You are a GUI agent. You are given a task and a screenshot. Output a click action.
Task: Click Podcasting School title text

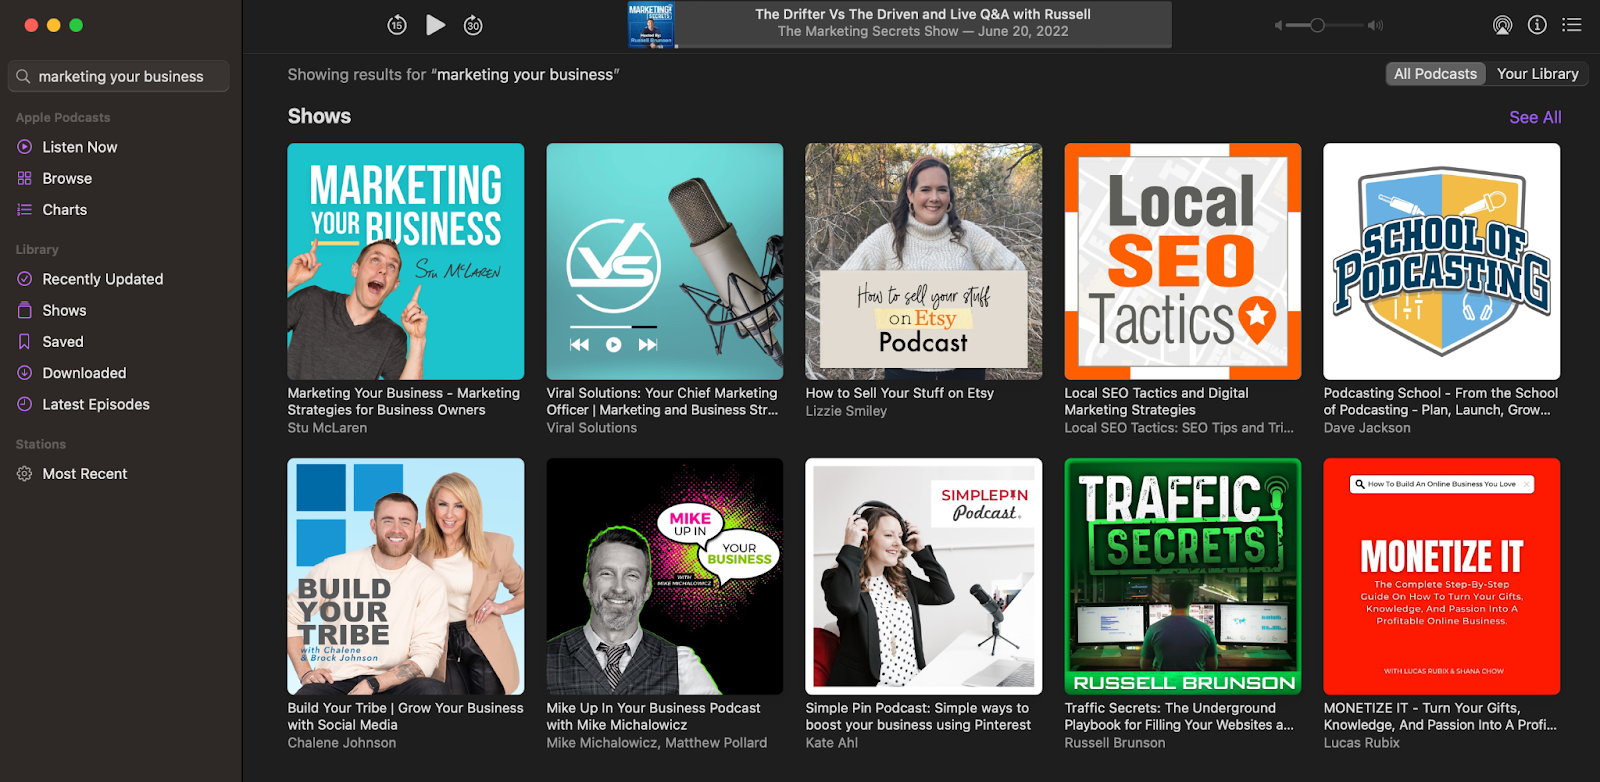tap(1441, 401)
